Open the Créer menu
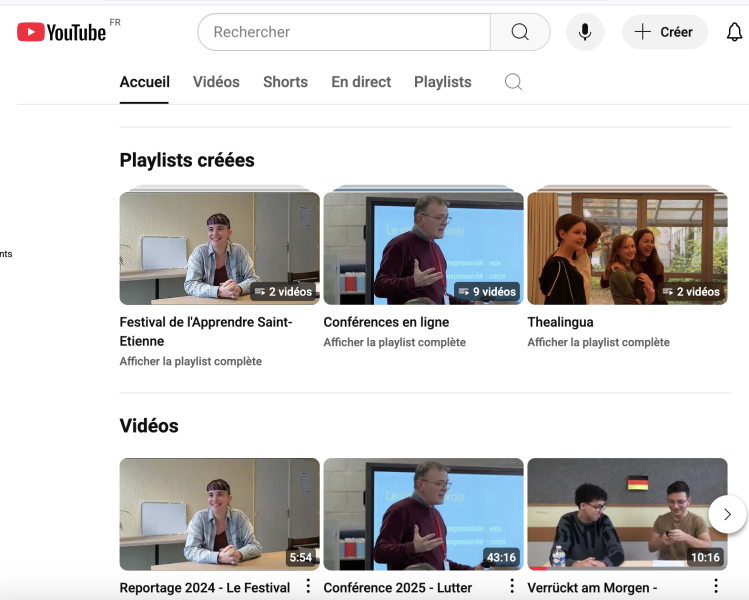749x600 pixels. tap(664, 32)
